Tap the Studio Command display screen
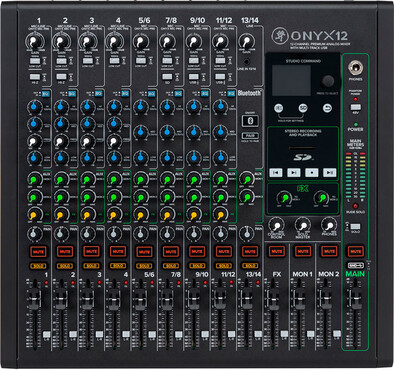 [x=291, y=80]
